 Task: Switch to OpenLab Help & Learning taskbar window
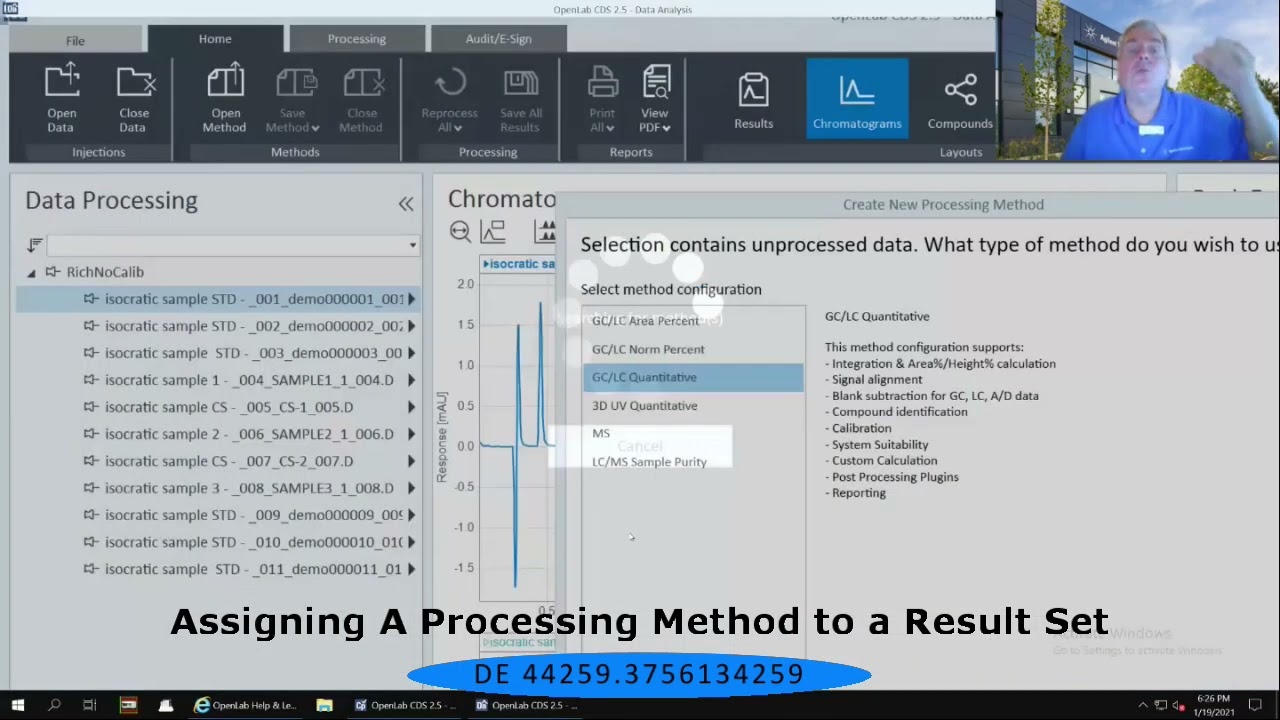[246, 705]
